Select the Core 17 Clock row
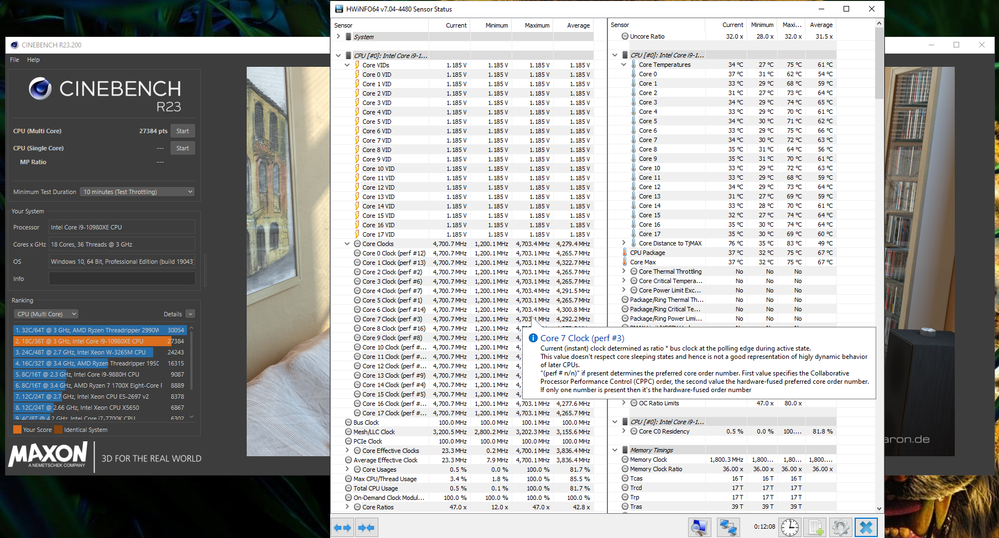The image size is (999, 538). coord(463,412)
